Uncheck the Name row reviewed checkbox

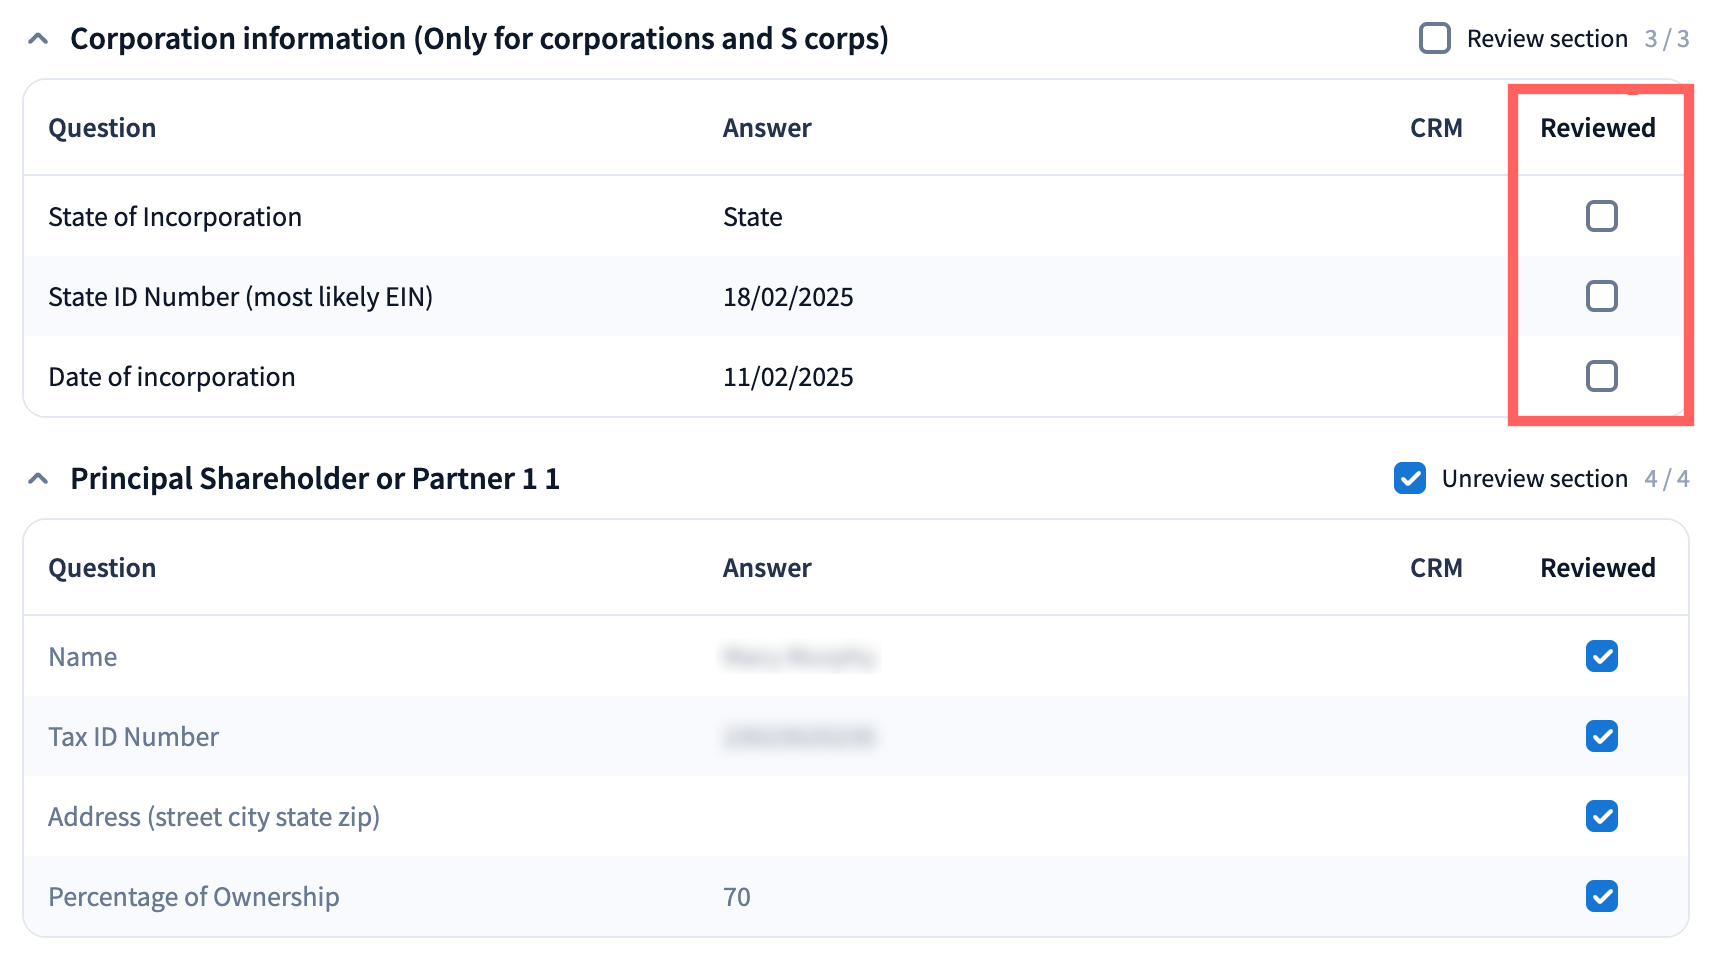[1601, 656]
